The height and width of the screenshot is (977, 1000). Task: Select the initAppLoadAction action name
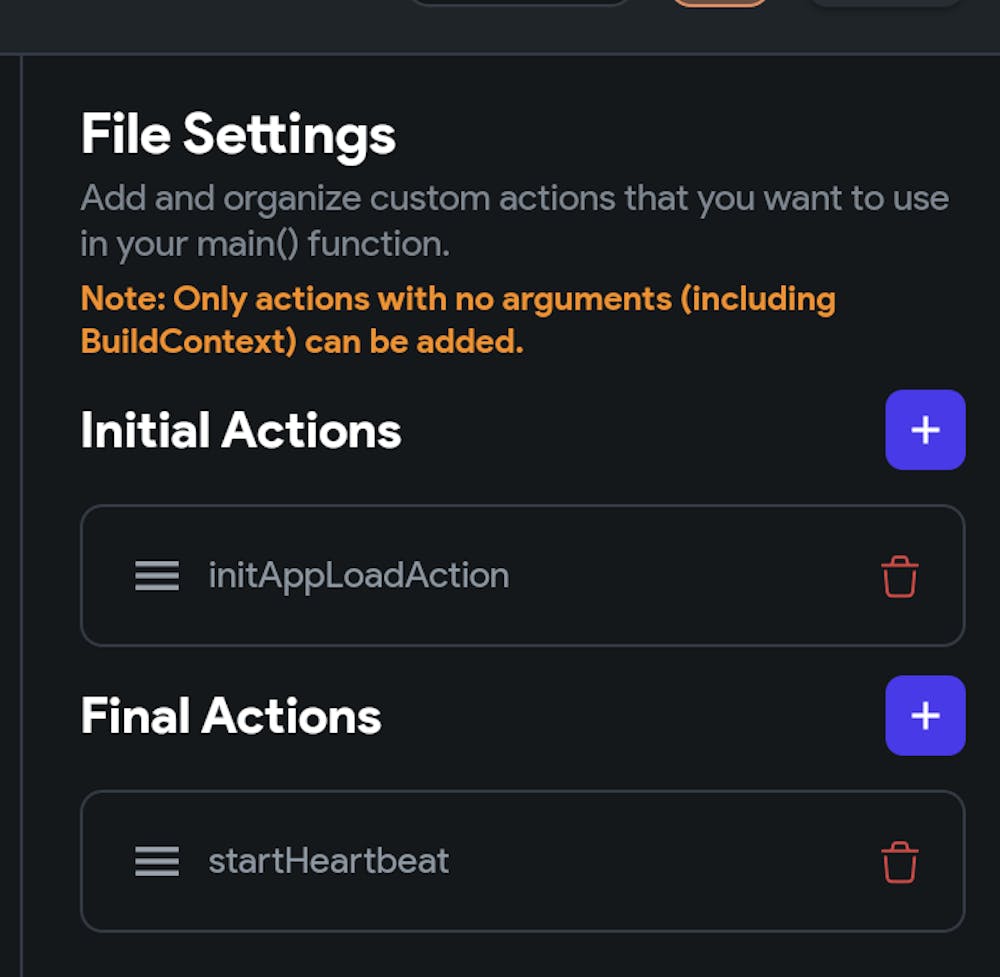tap(358, 576)
